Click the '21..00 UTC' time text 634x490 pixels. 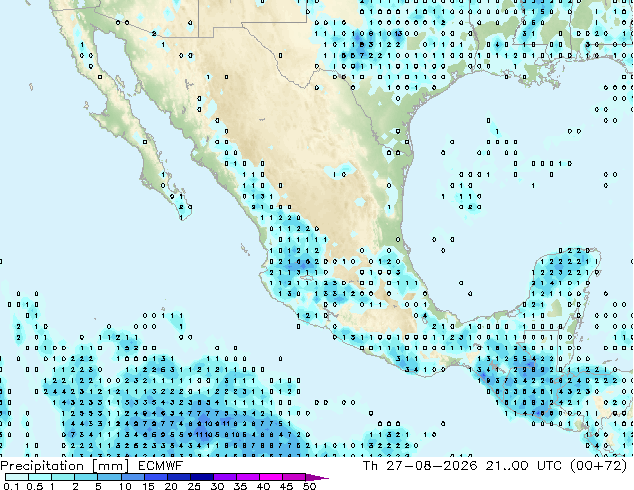coord(524,466)
